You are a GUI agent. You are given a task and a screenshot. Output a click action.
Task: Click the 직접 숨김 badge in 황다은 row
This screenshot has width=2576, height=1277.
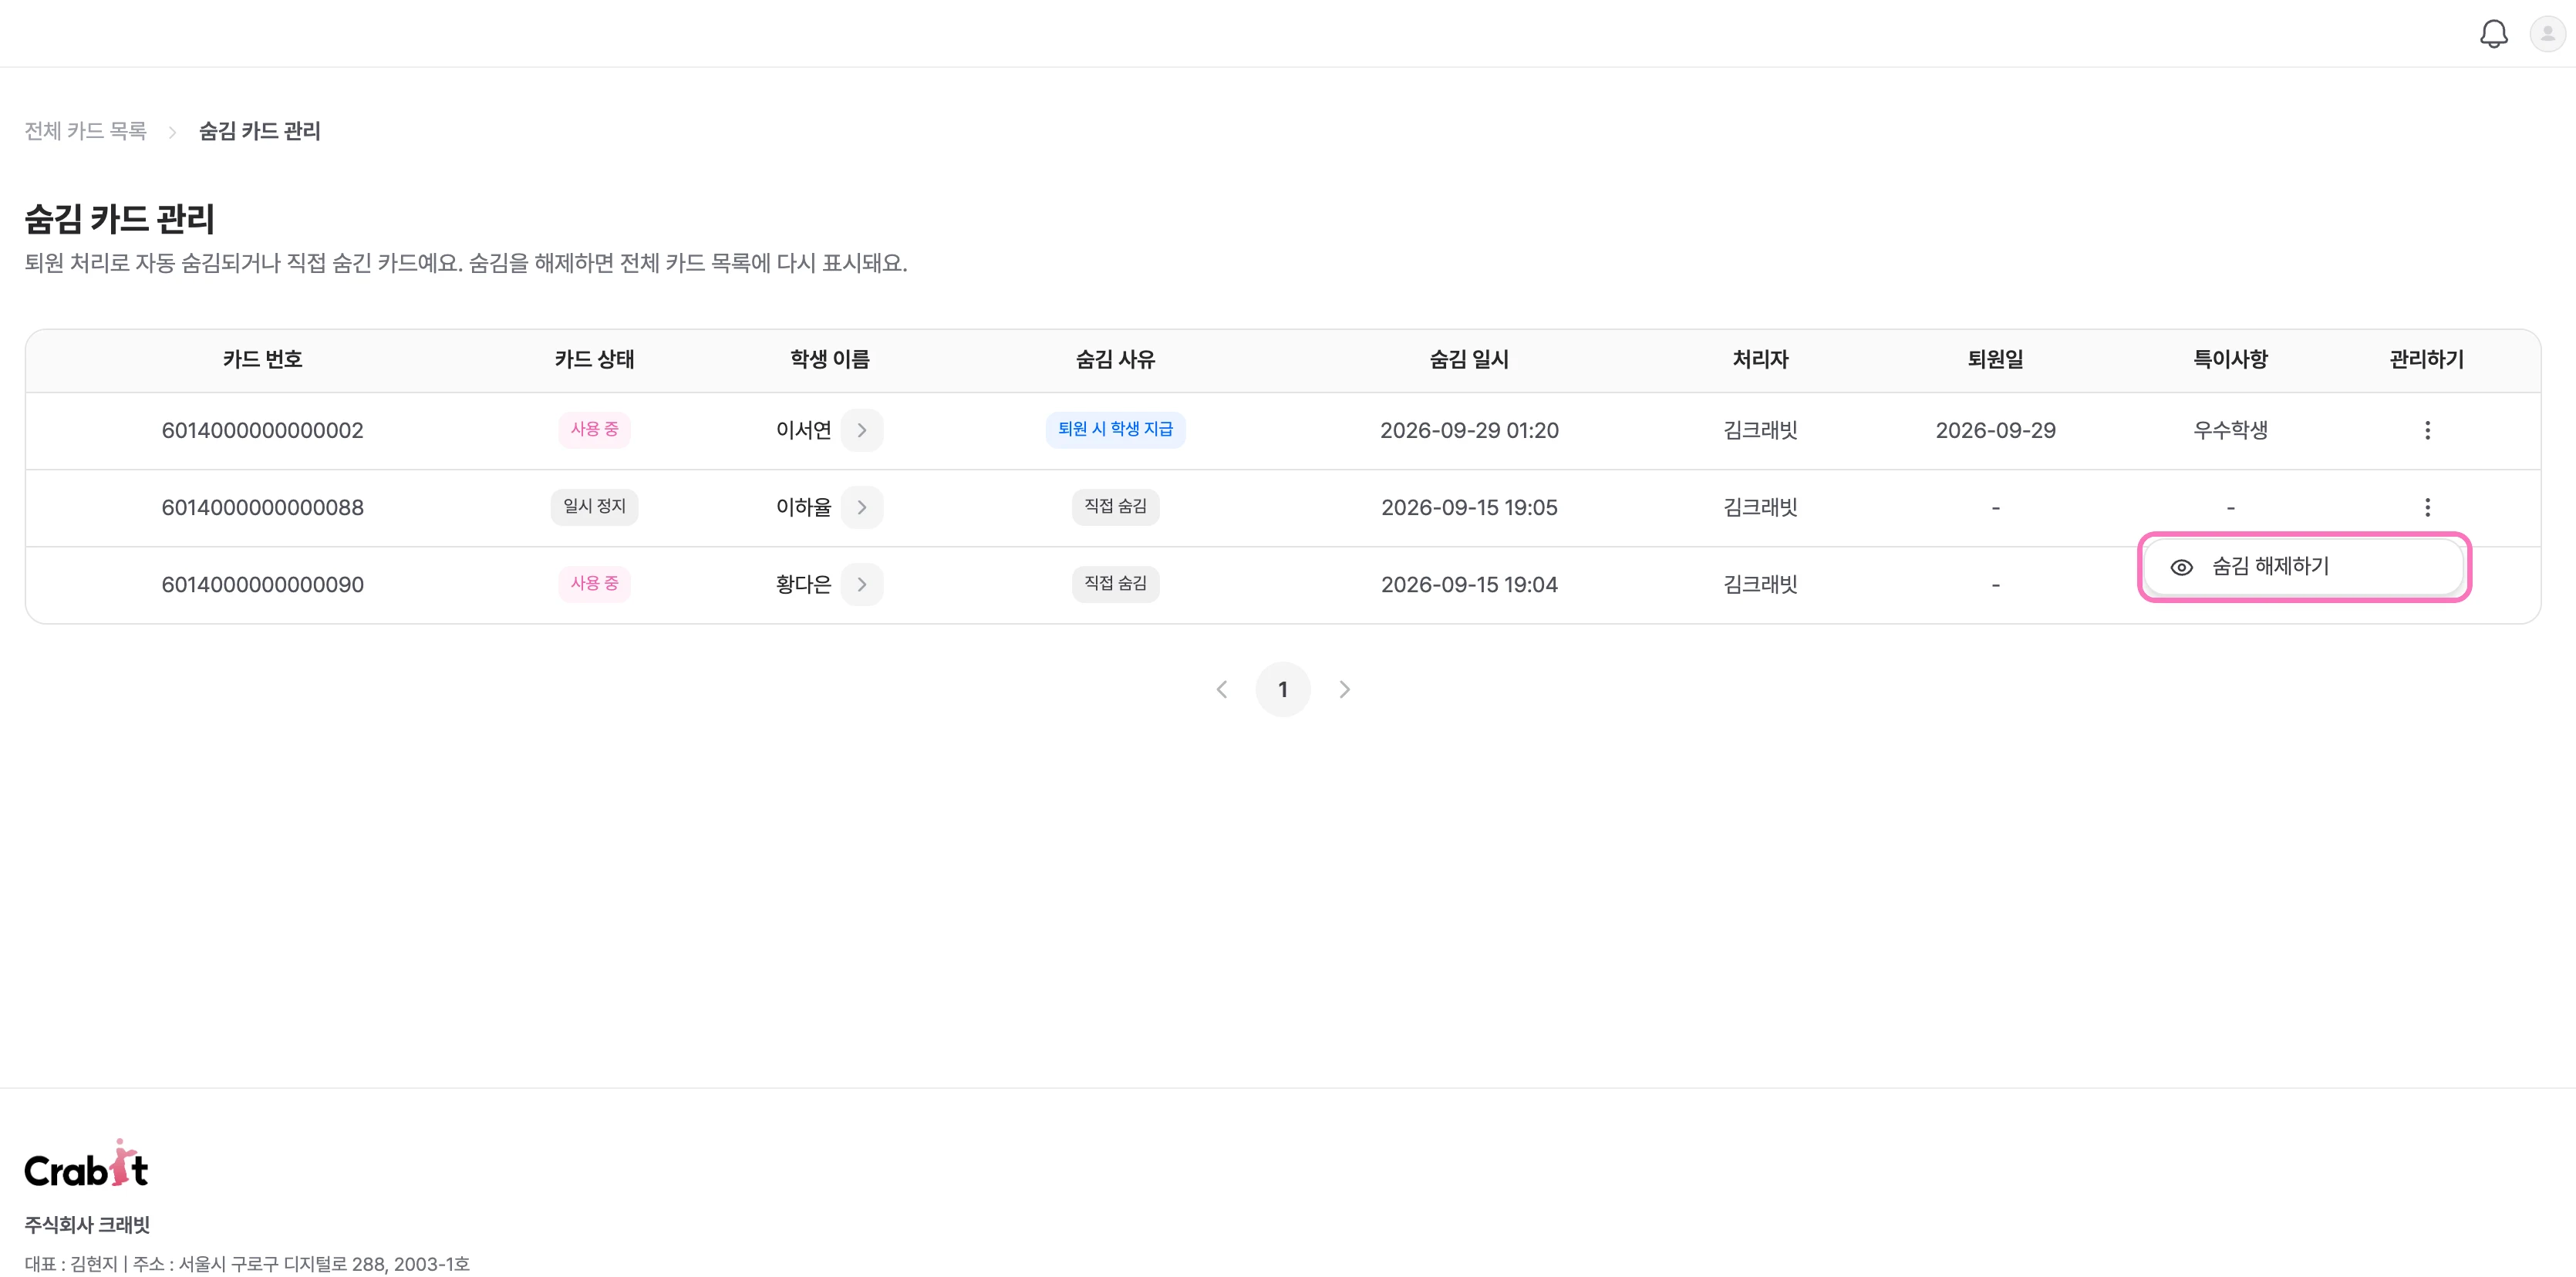pyautogui.click(x=1115, y=583)
